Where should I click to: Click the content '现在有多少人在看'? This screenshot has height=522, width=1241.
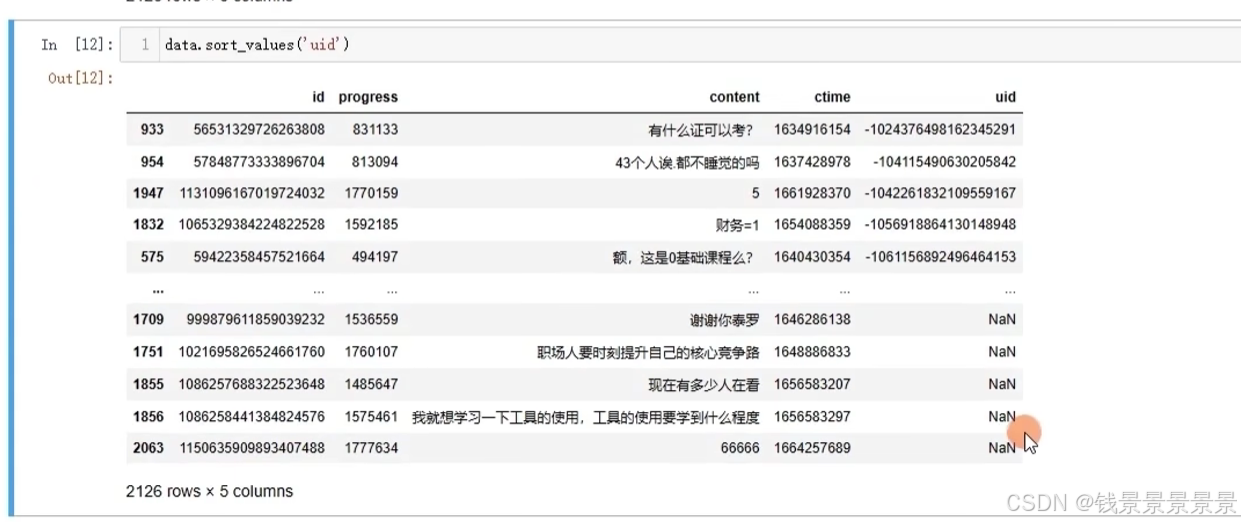point(704,384)
